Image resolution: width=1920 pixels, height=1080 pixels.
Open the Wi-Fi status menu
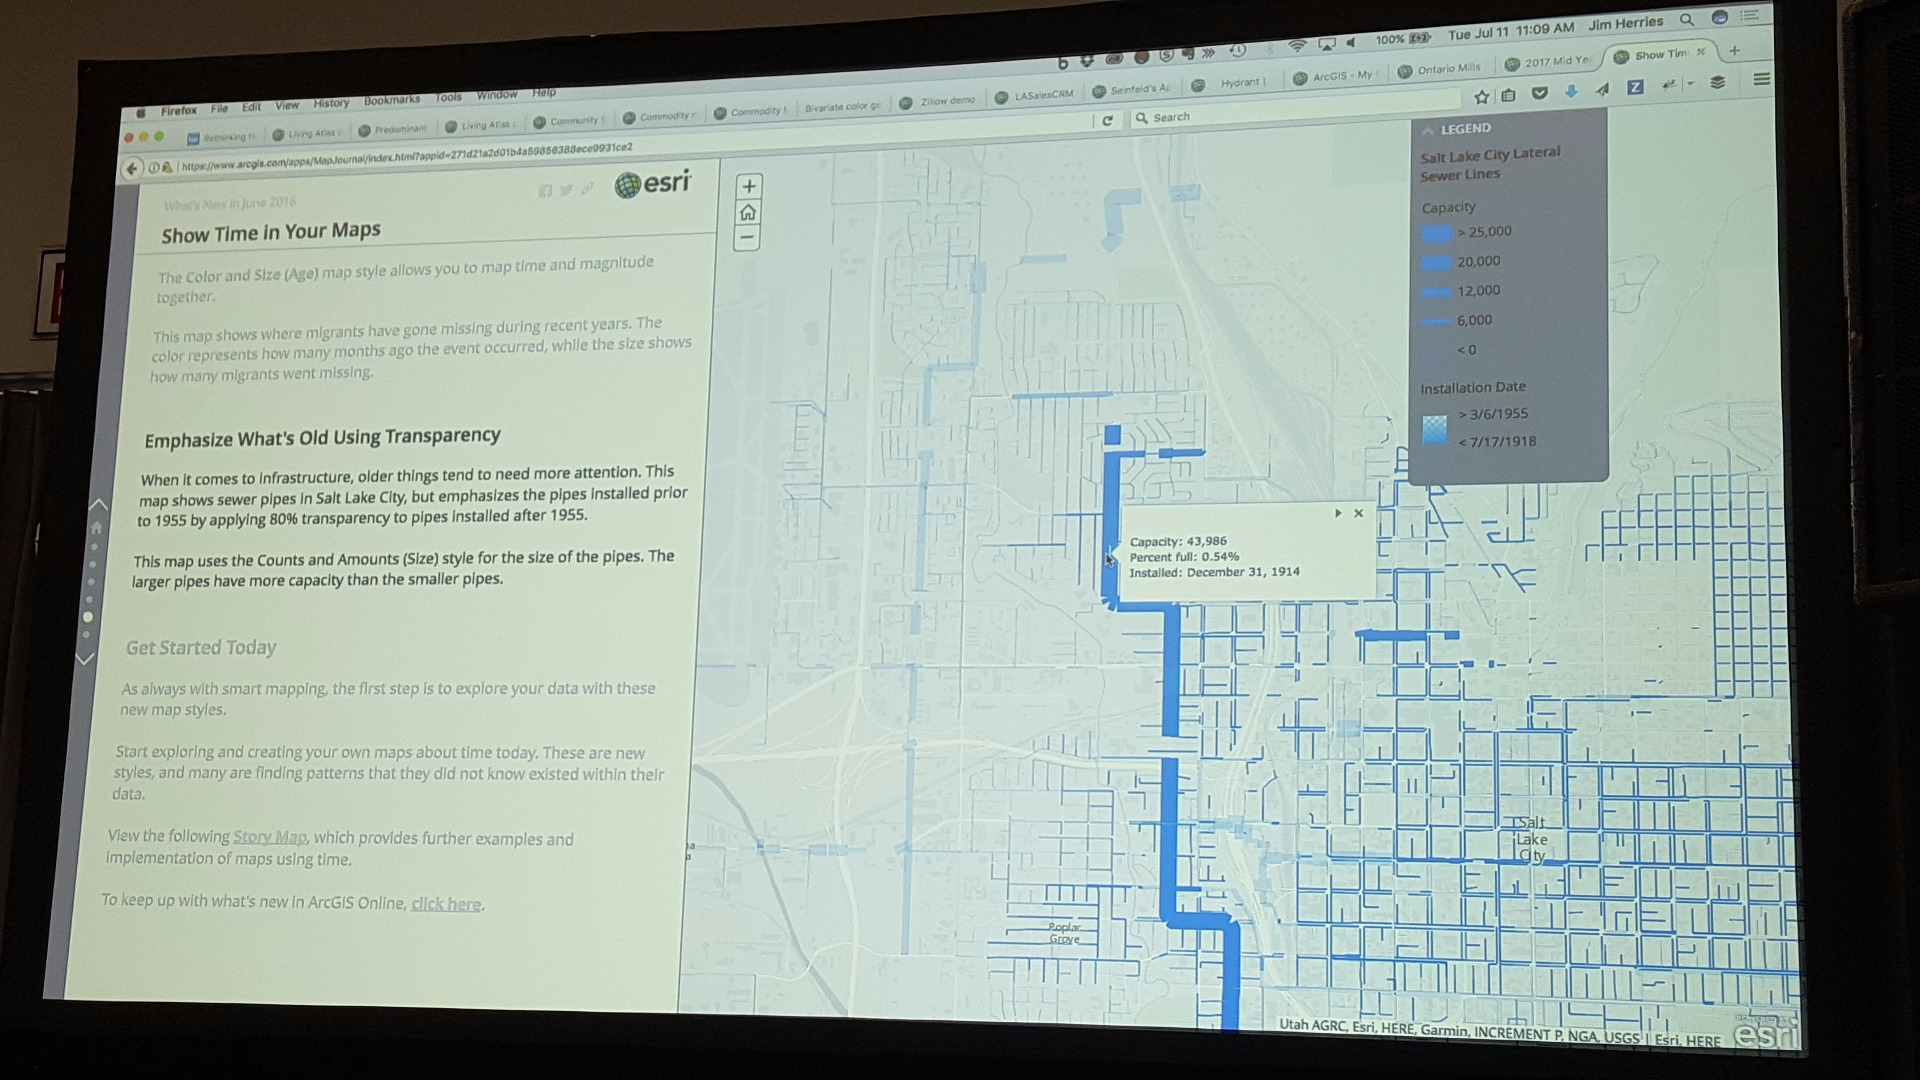click(1296, 46)
